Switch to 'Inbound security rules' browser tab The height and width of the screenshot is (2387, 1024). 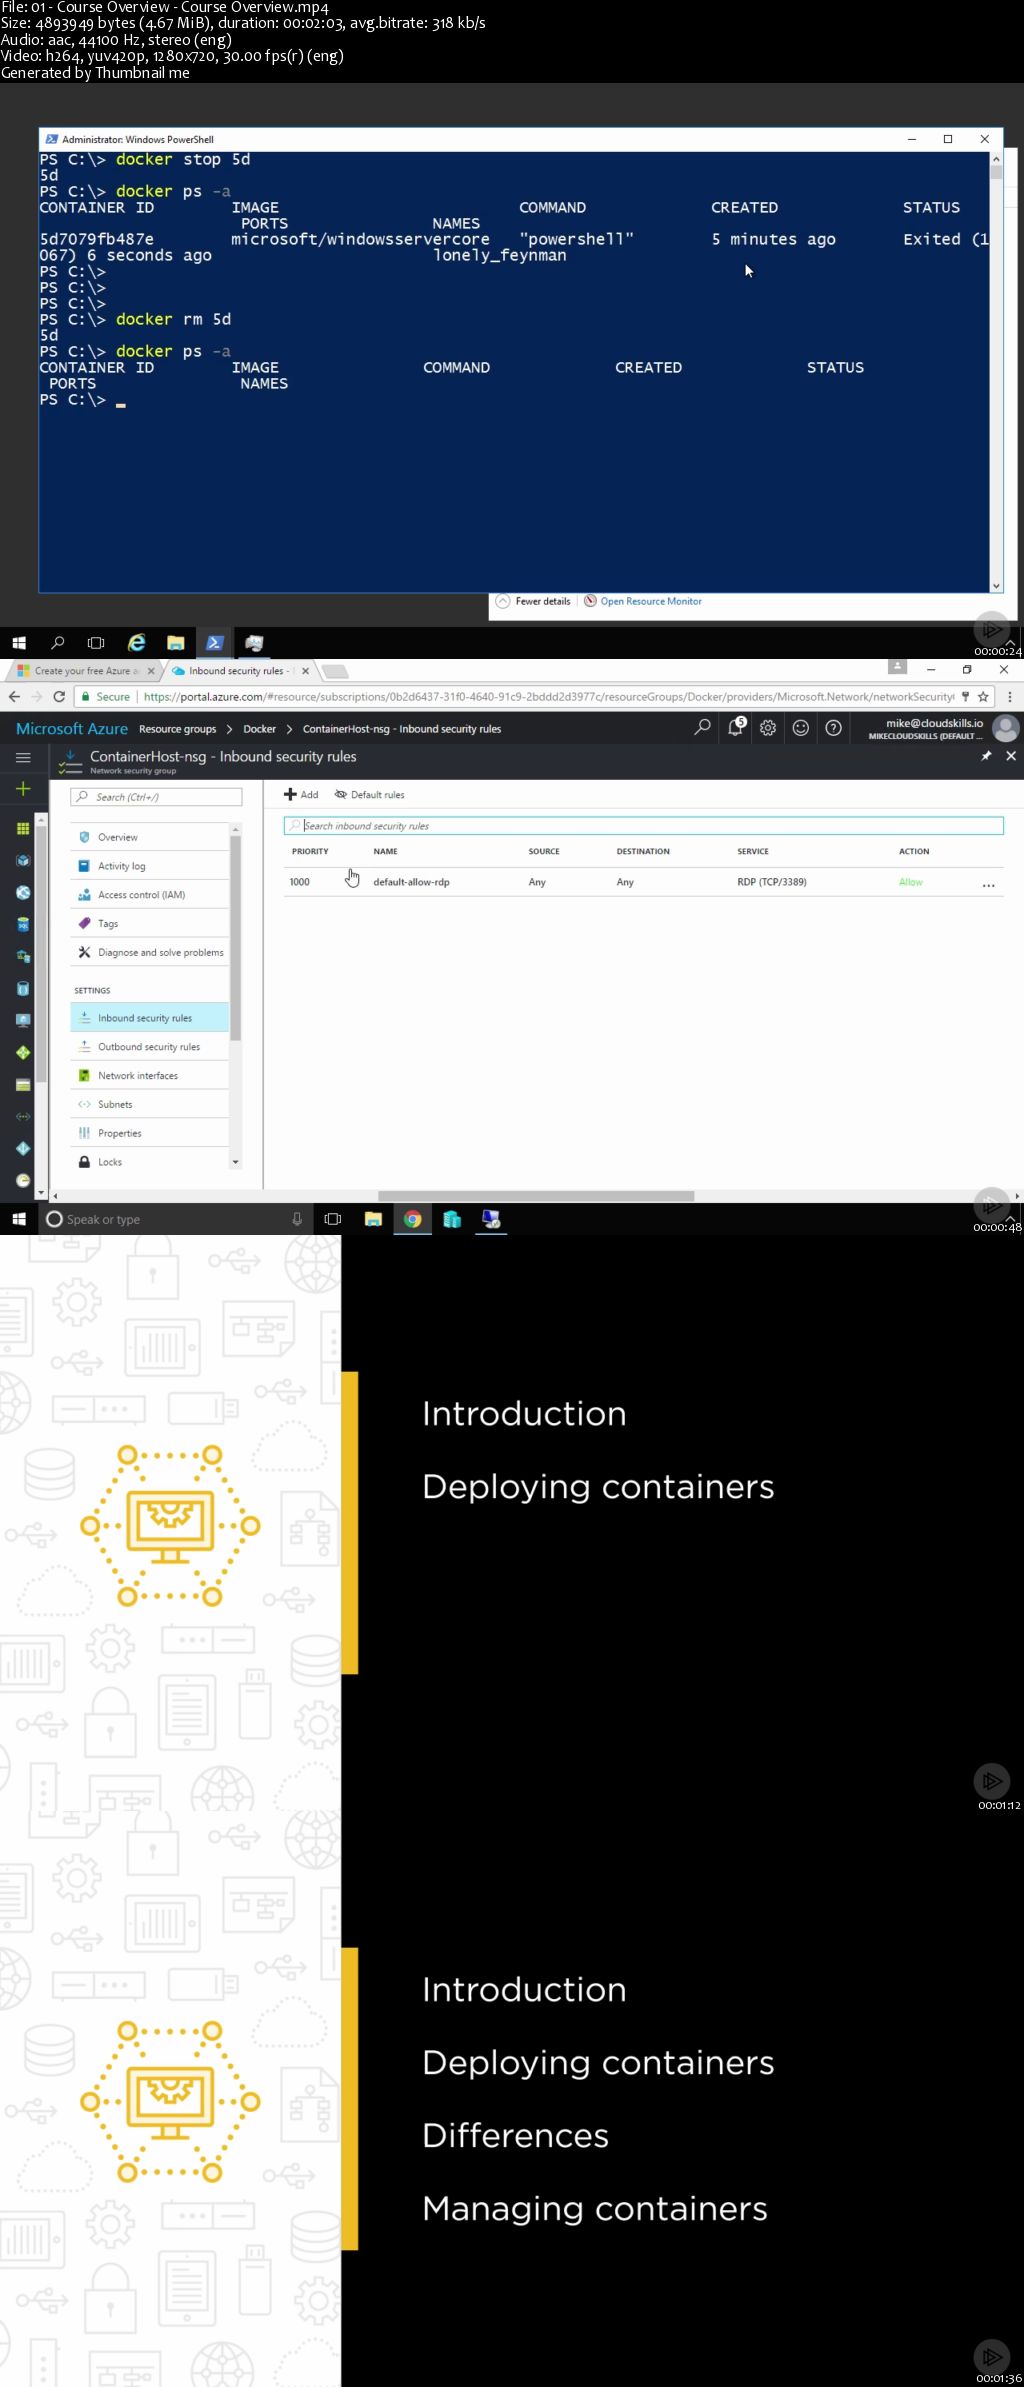[235, 671]
